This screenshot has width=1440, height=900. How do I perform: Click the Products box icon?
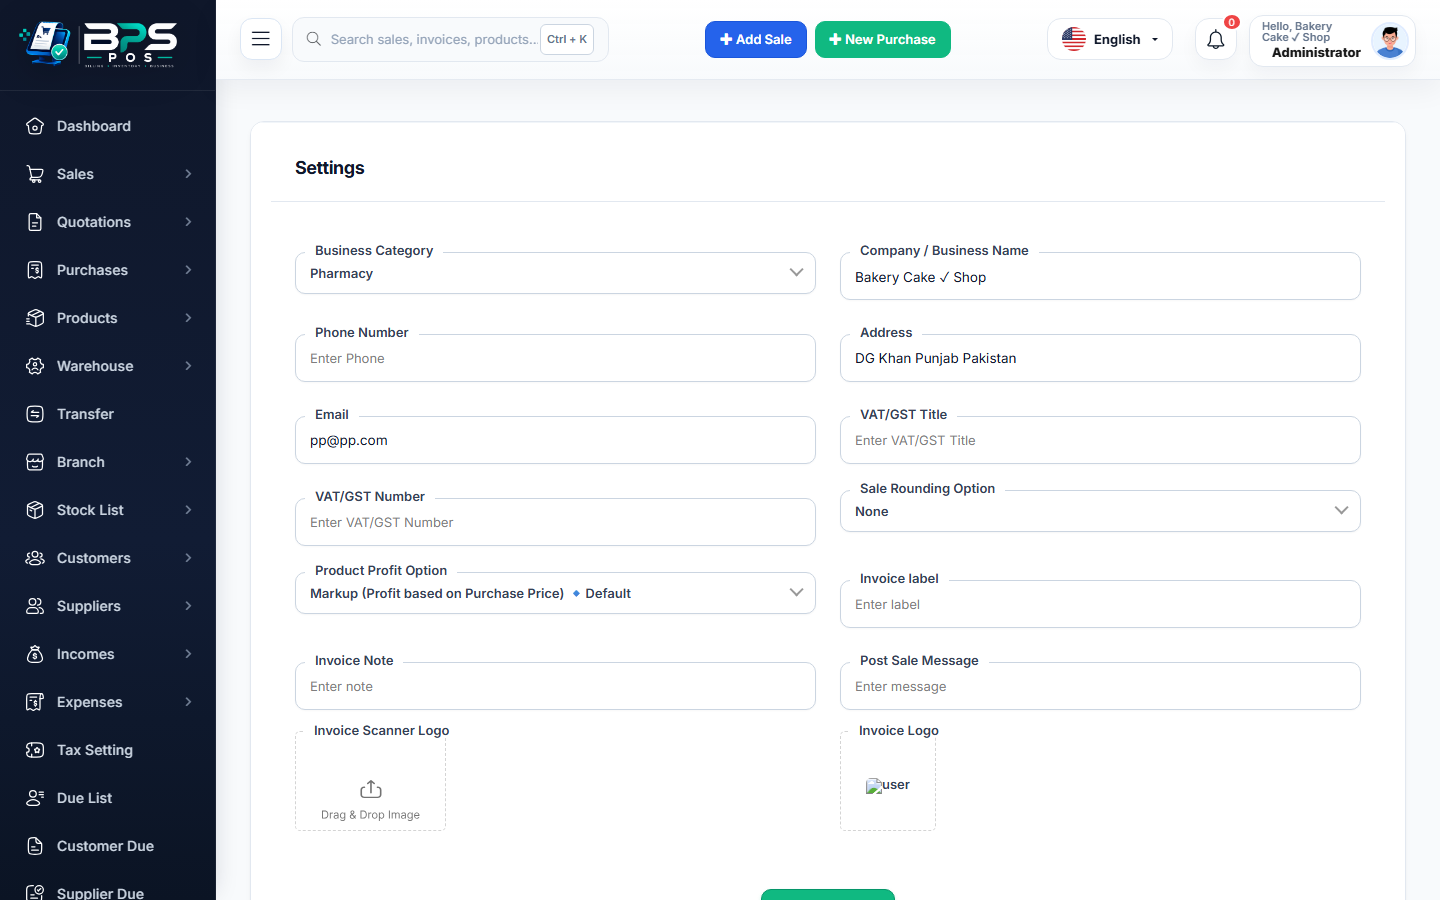pos(35,318)
